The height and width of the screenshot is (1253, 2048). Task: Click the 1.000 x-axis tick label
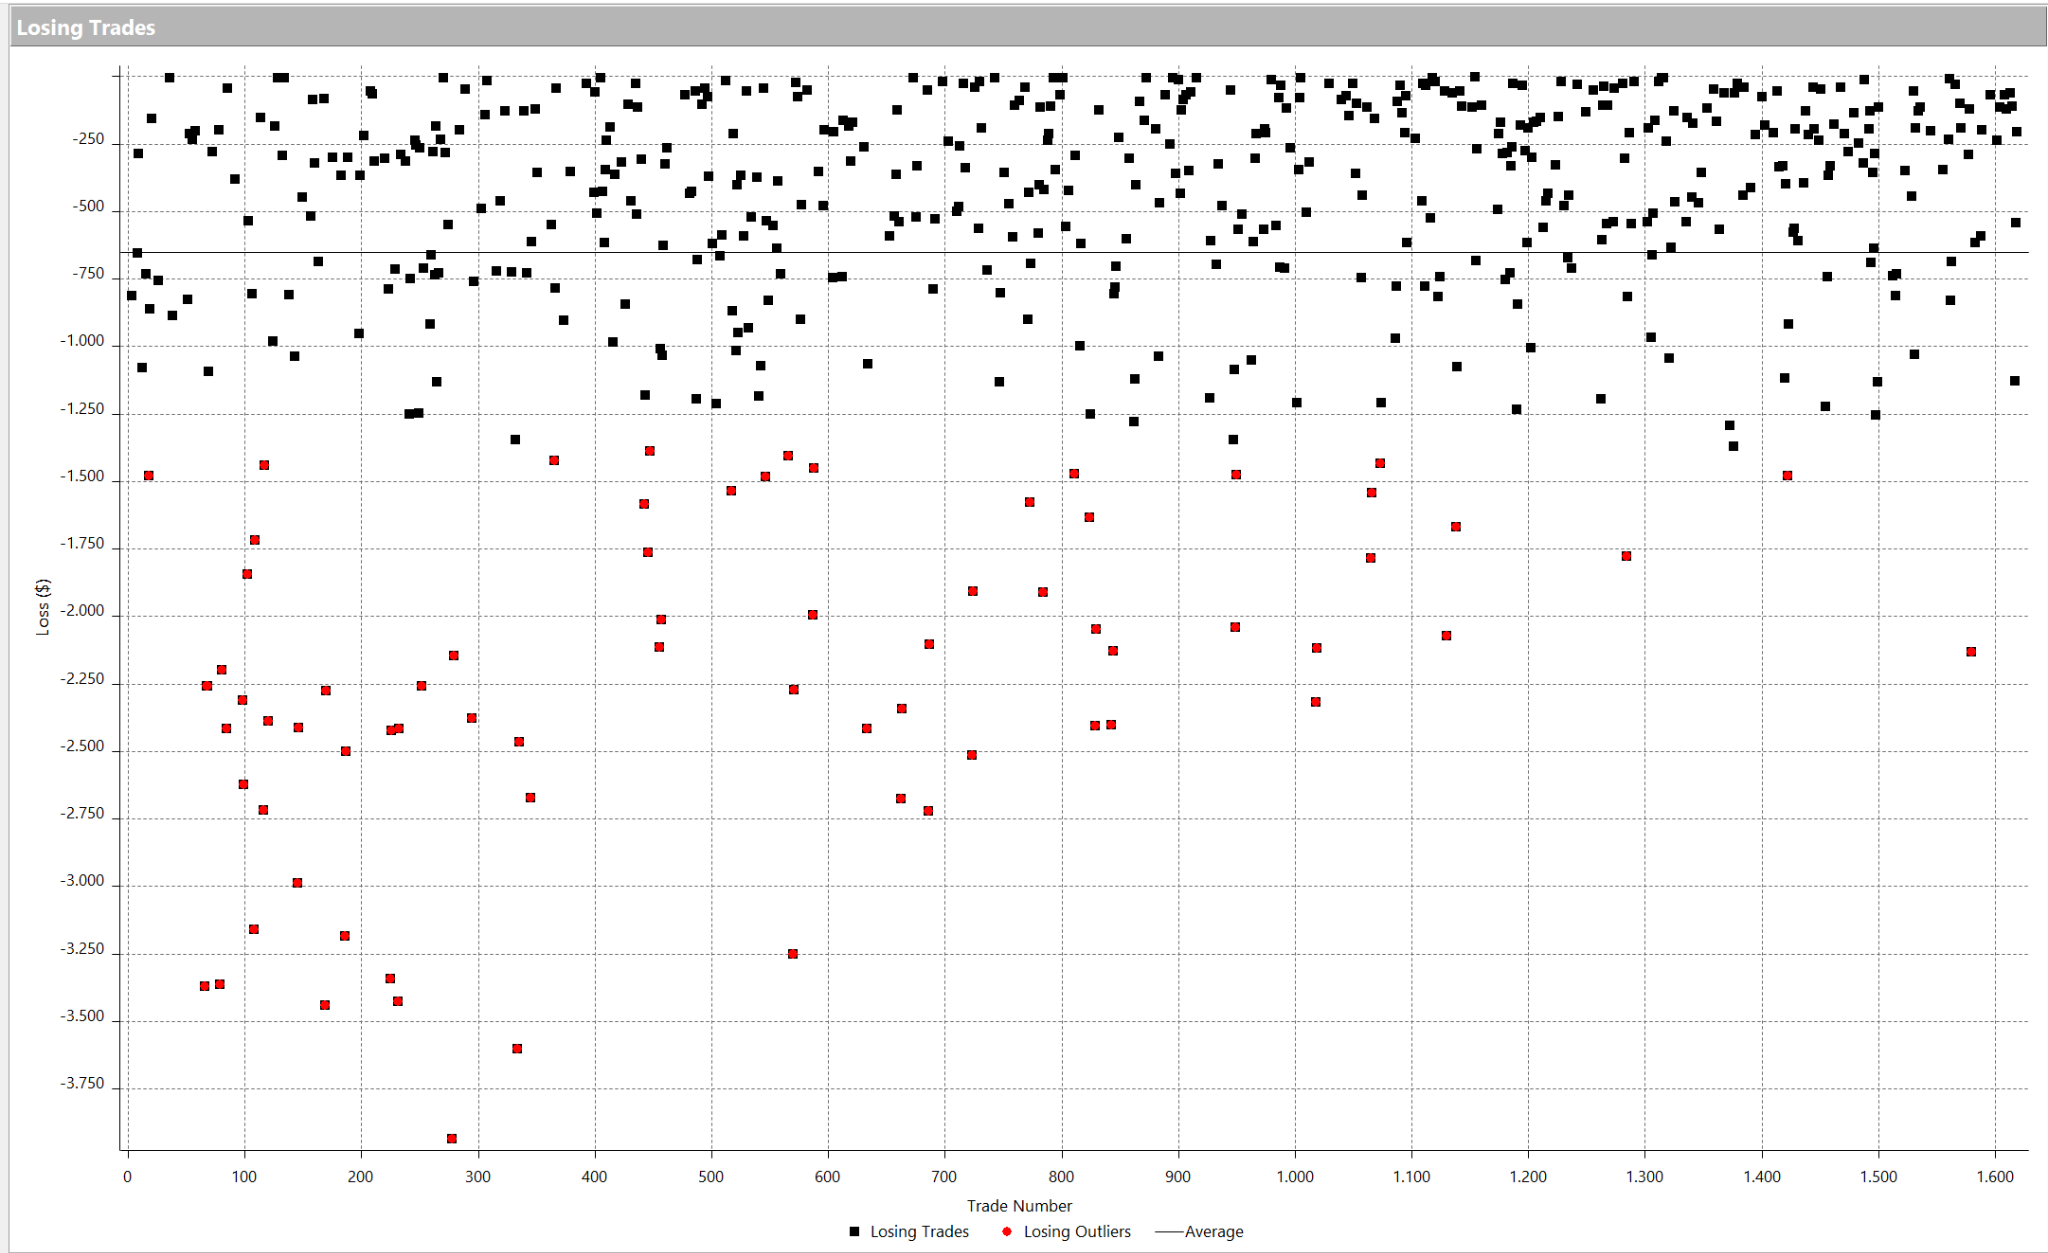coord(1295,1177)
